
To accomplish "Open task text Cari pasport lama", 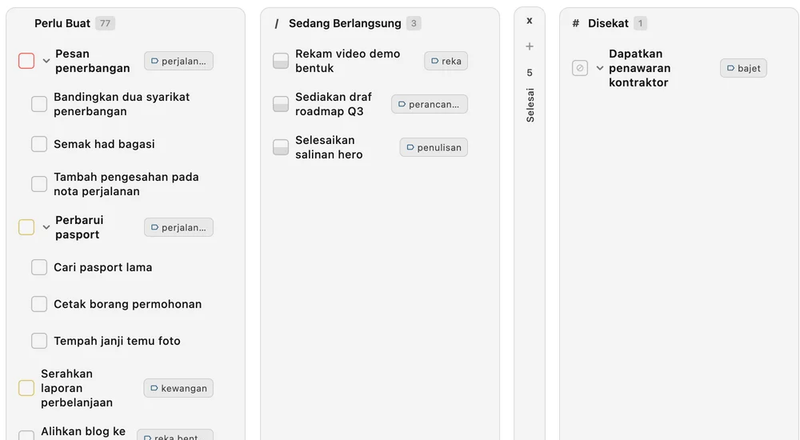I will tap(103, 267).
